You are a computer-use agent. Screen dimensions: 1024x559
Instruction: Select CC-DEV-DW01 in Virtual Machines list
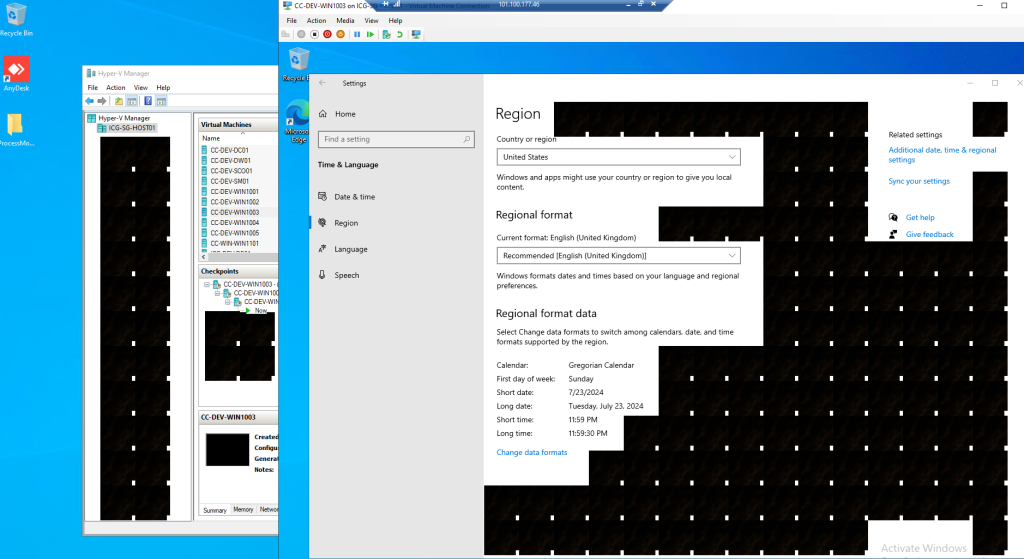pos(230,161)
